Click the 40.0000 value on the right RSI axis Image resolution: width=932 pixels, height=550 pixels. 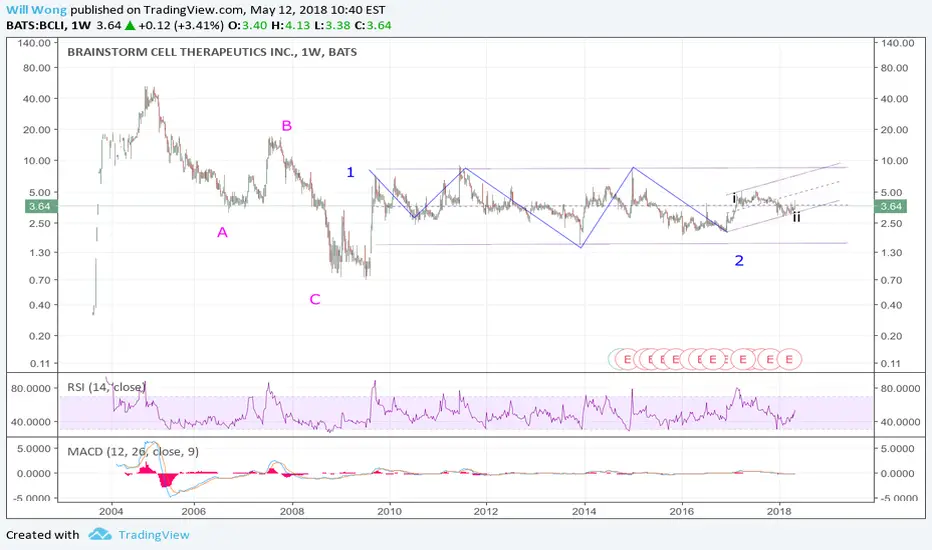[x=898, y=422]
